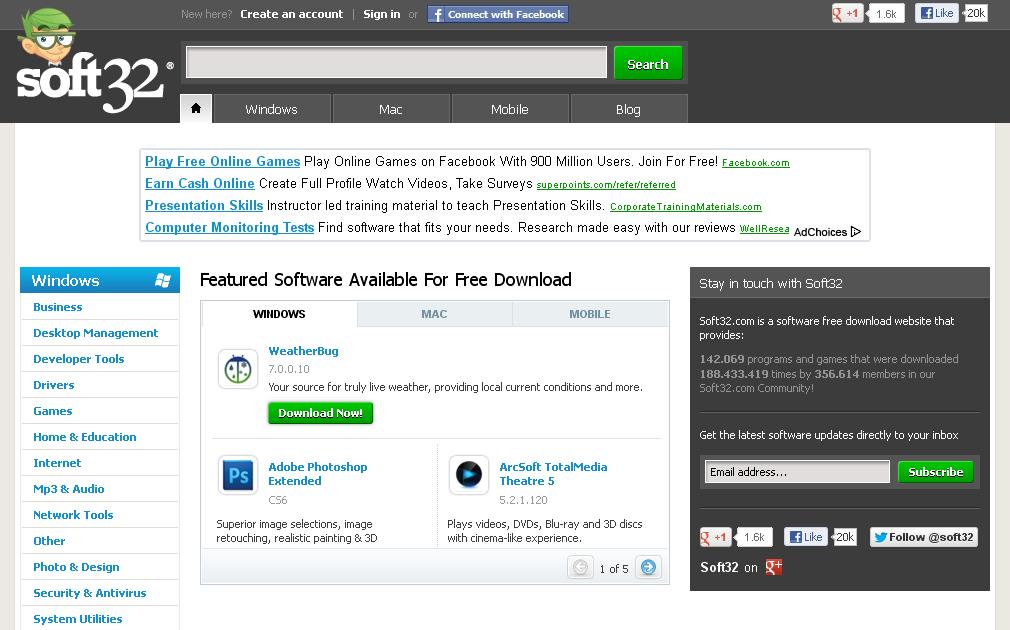Open Play Free Online Games ad link

coord(222,161)
